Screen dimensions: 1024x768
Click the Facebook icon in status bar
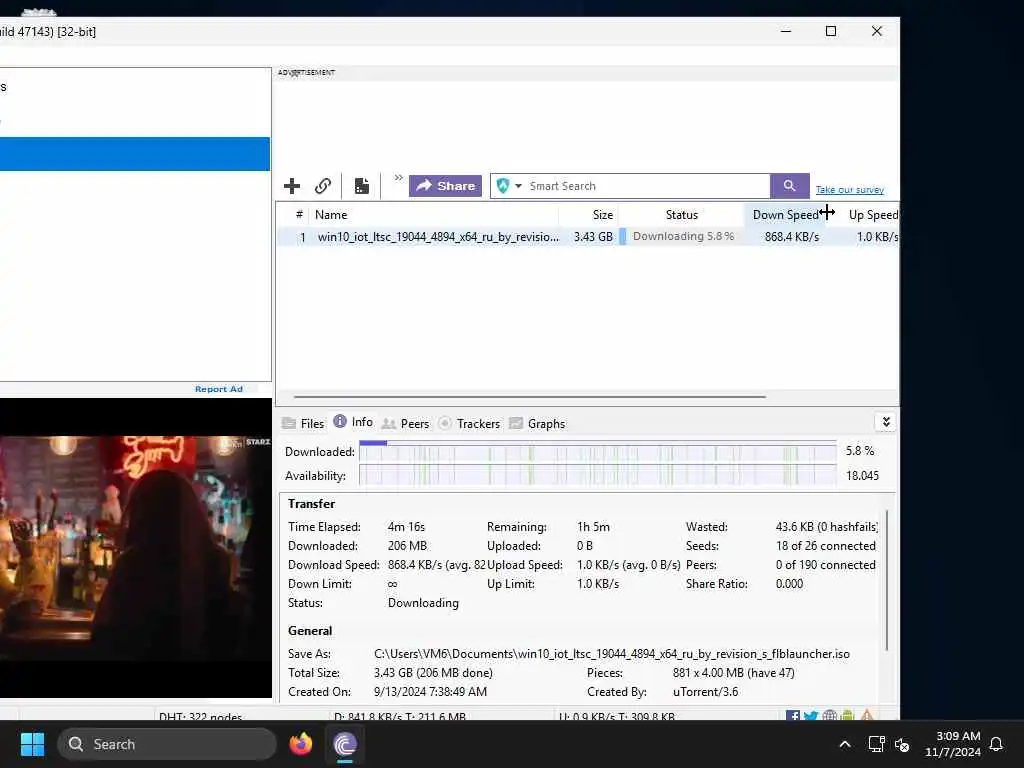click(793, 716)
